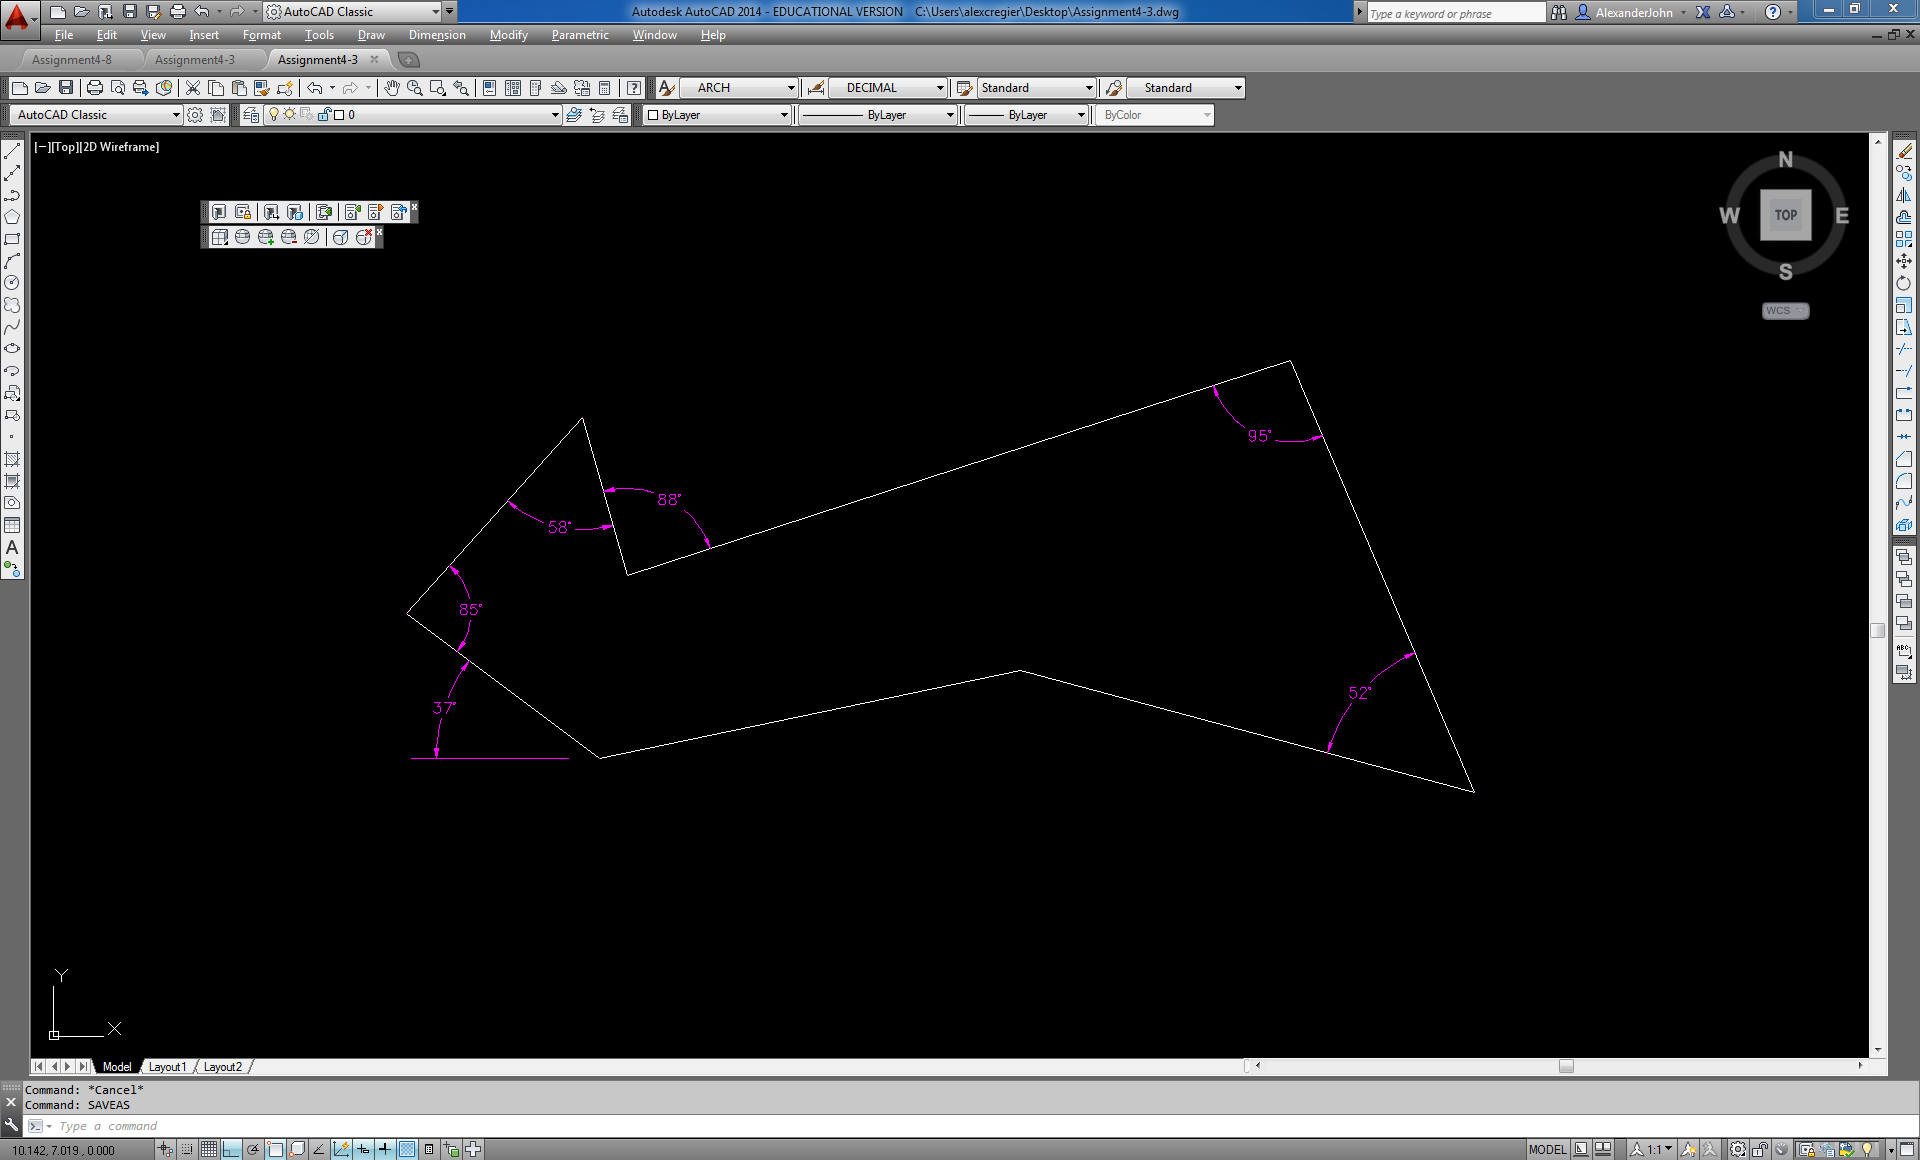Open Print Preview
The image size is (1920, 1160).
(x=117, y=88)
